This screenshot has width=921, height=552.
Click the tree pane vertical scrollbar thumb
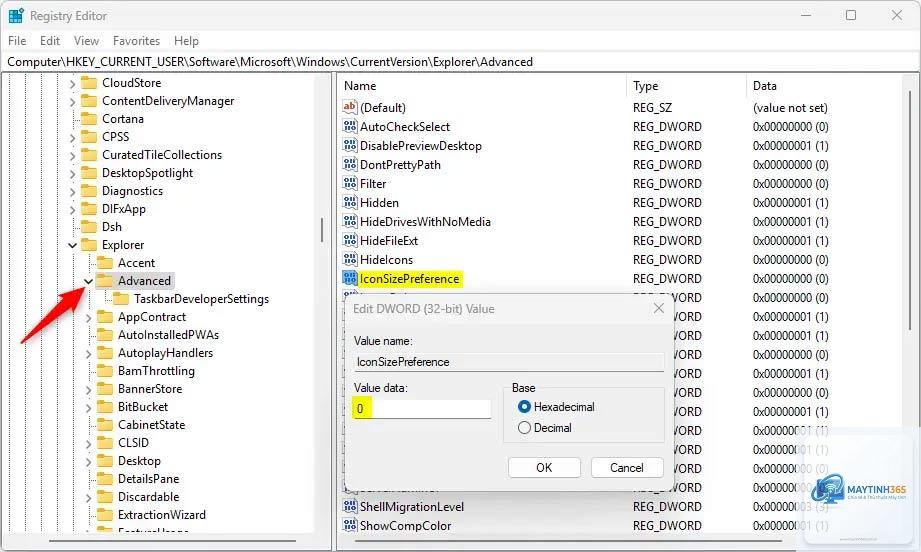coord(322,230)
